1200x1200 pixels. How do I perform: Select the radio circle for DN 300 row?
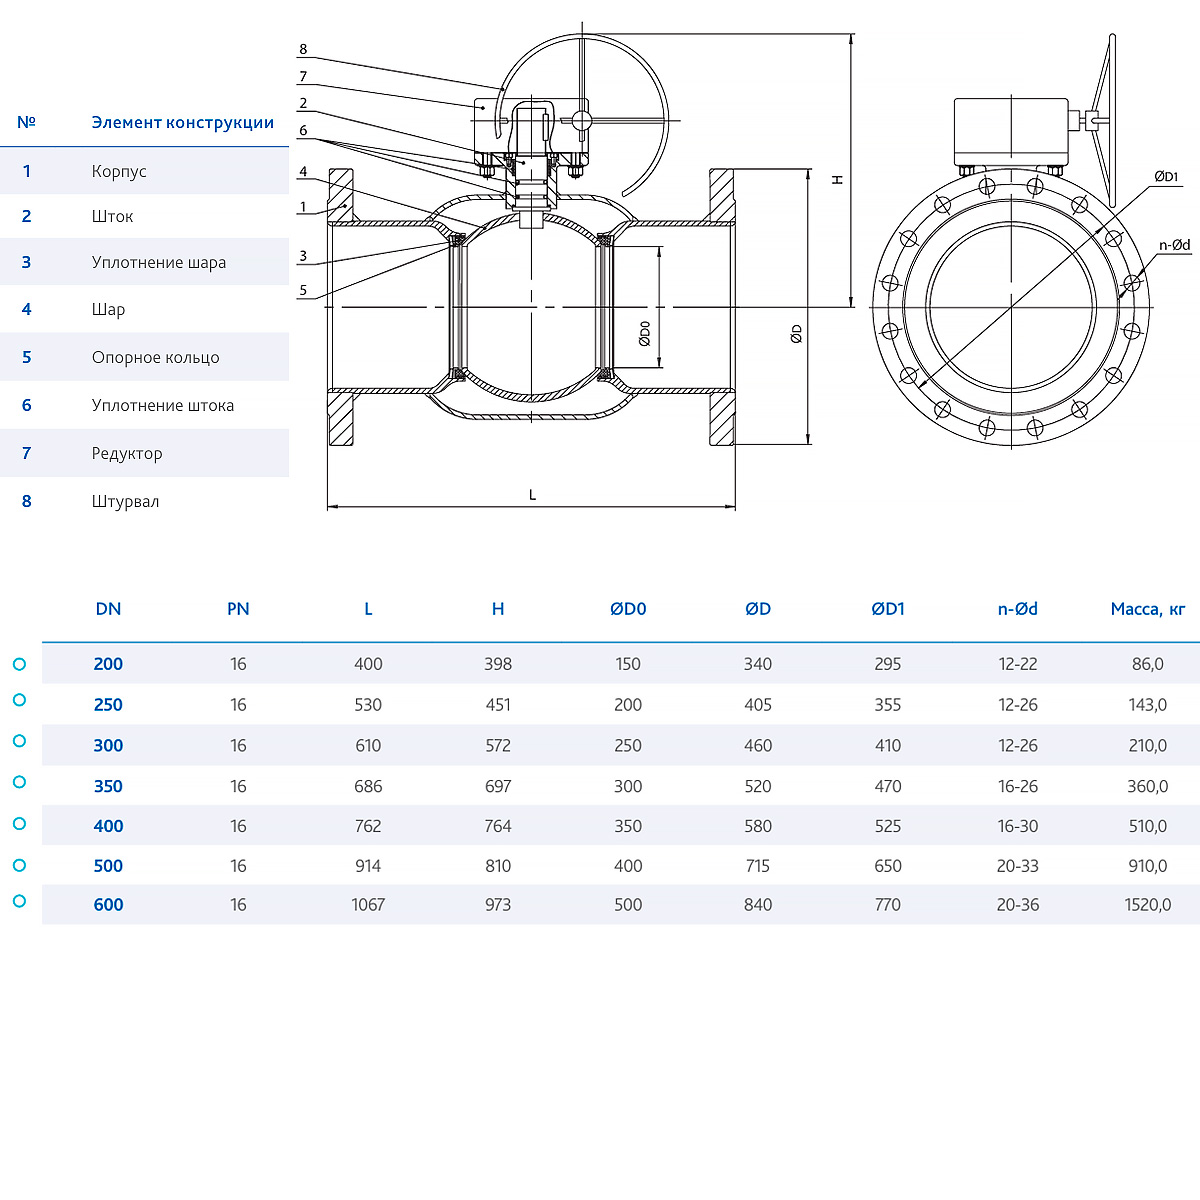(19, 741)
